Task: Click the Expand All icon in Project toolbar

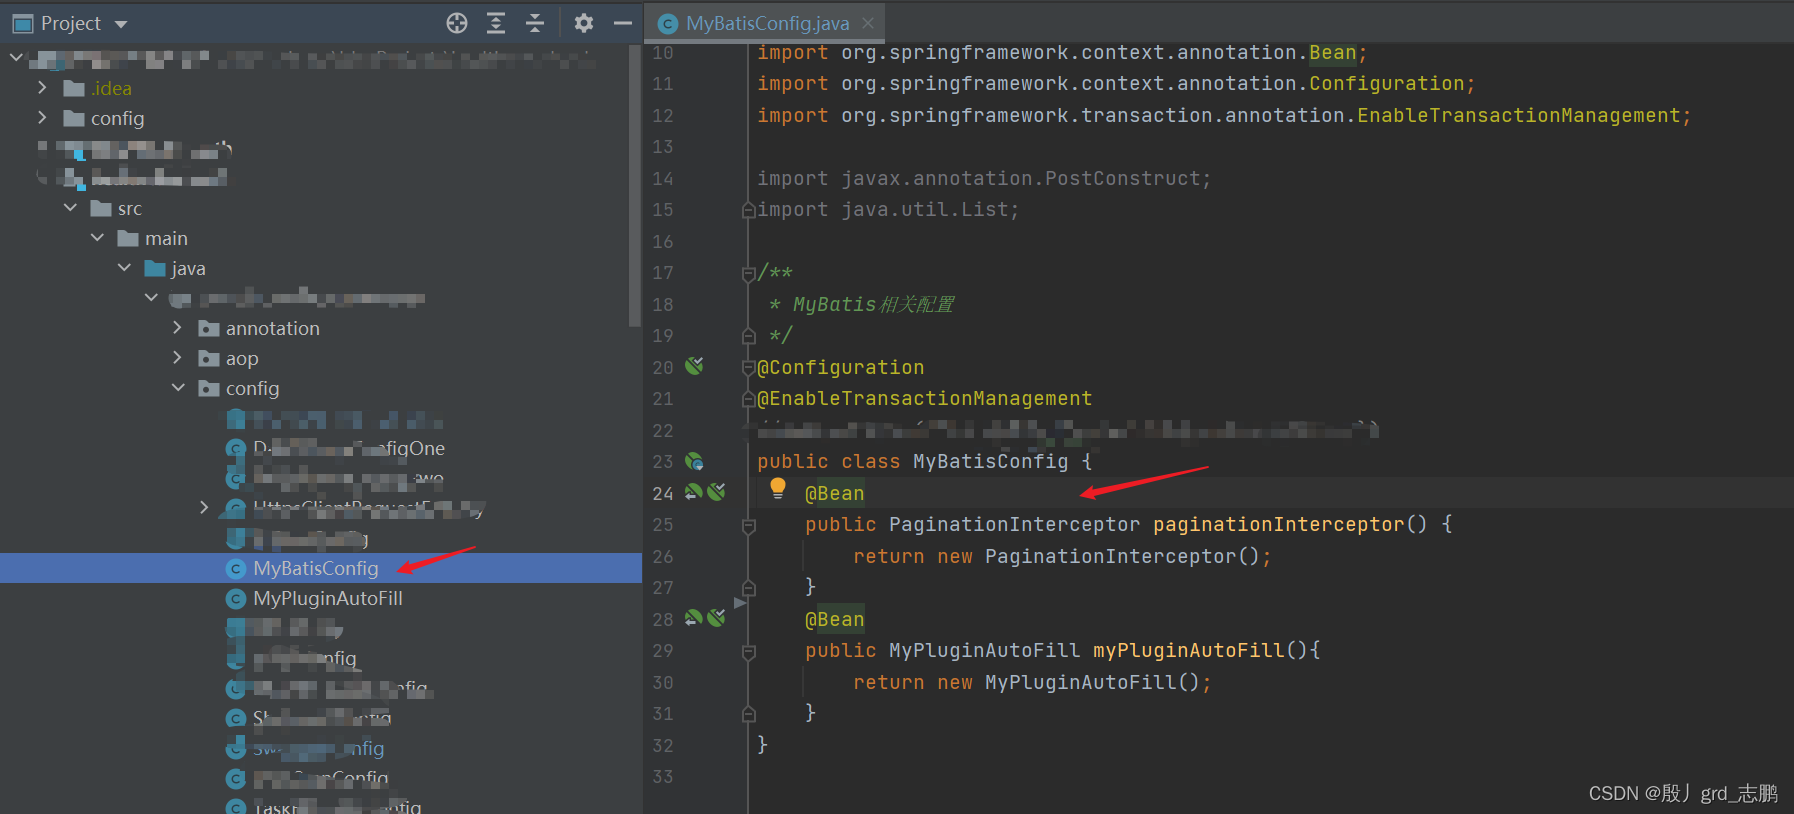Action: coord(496,23)
